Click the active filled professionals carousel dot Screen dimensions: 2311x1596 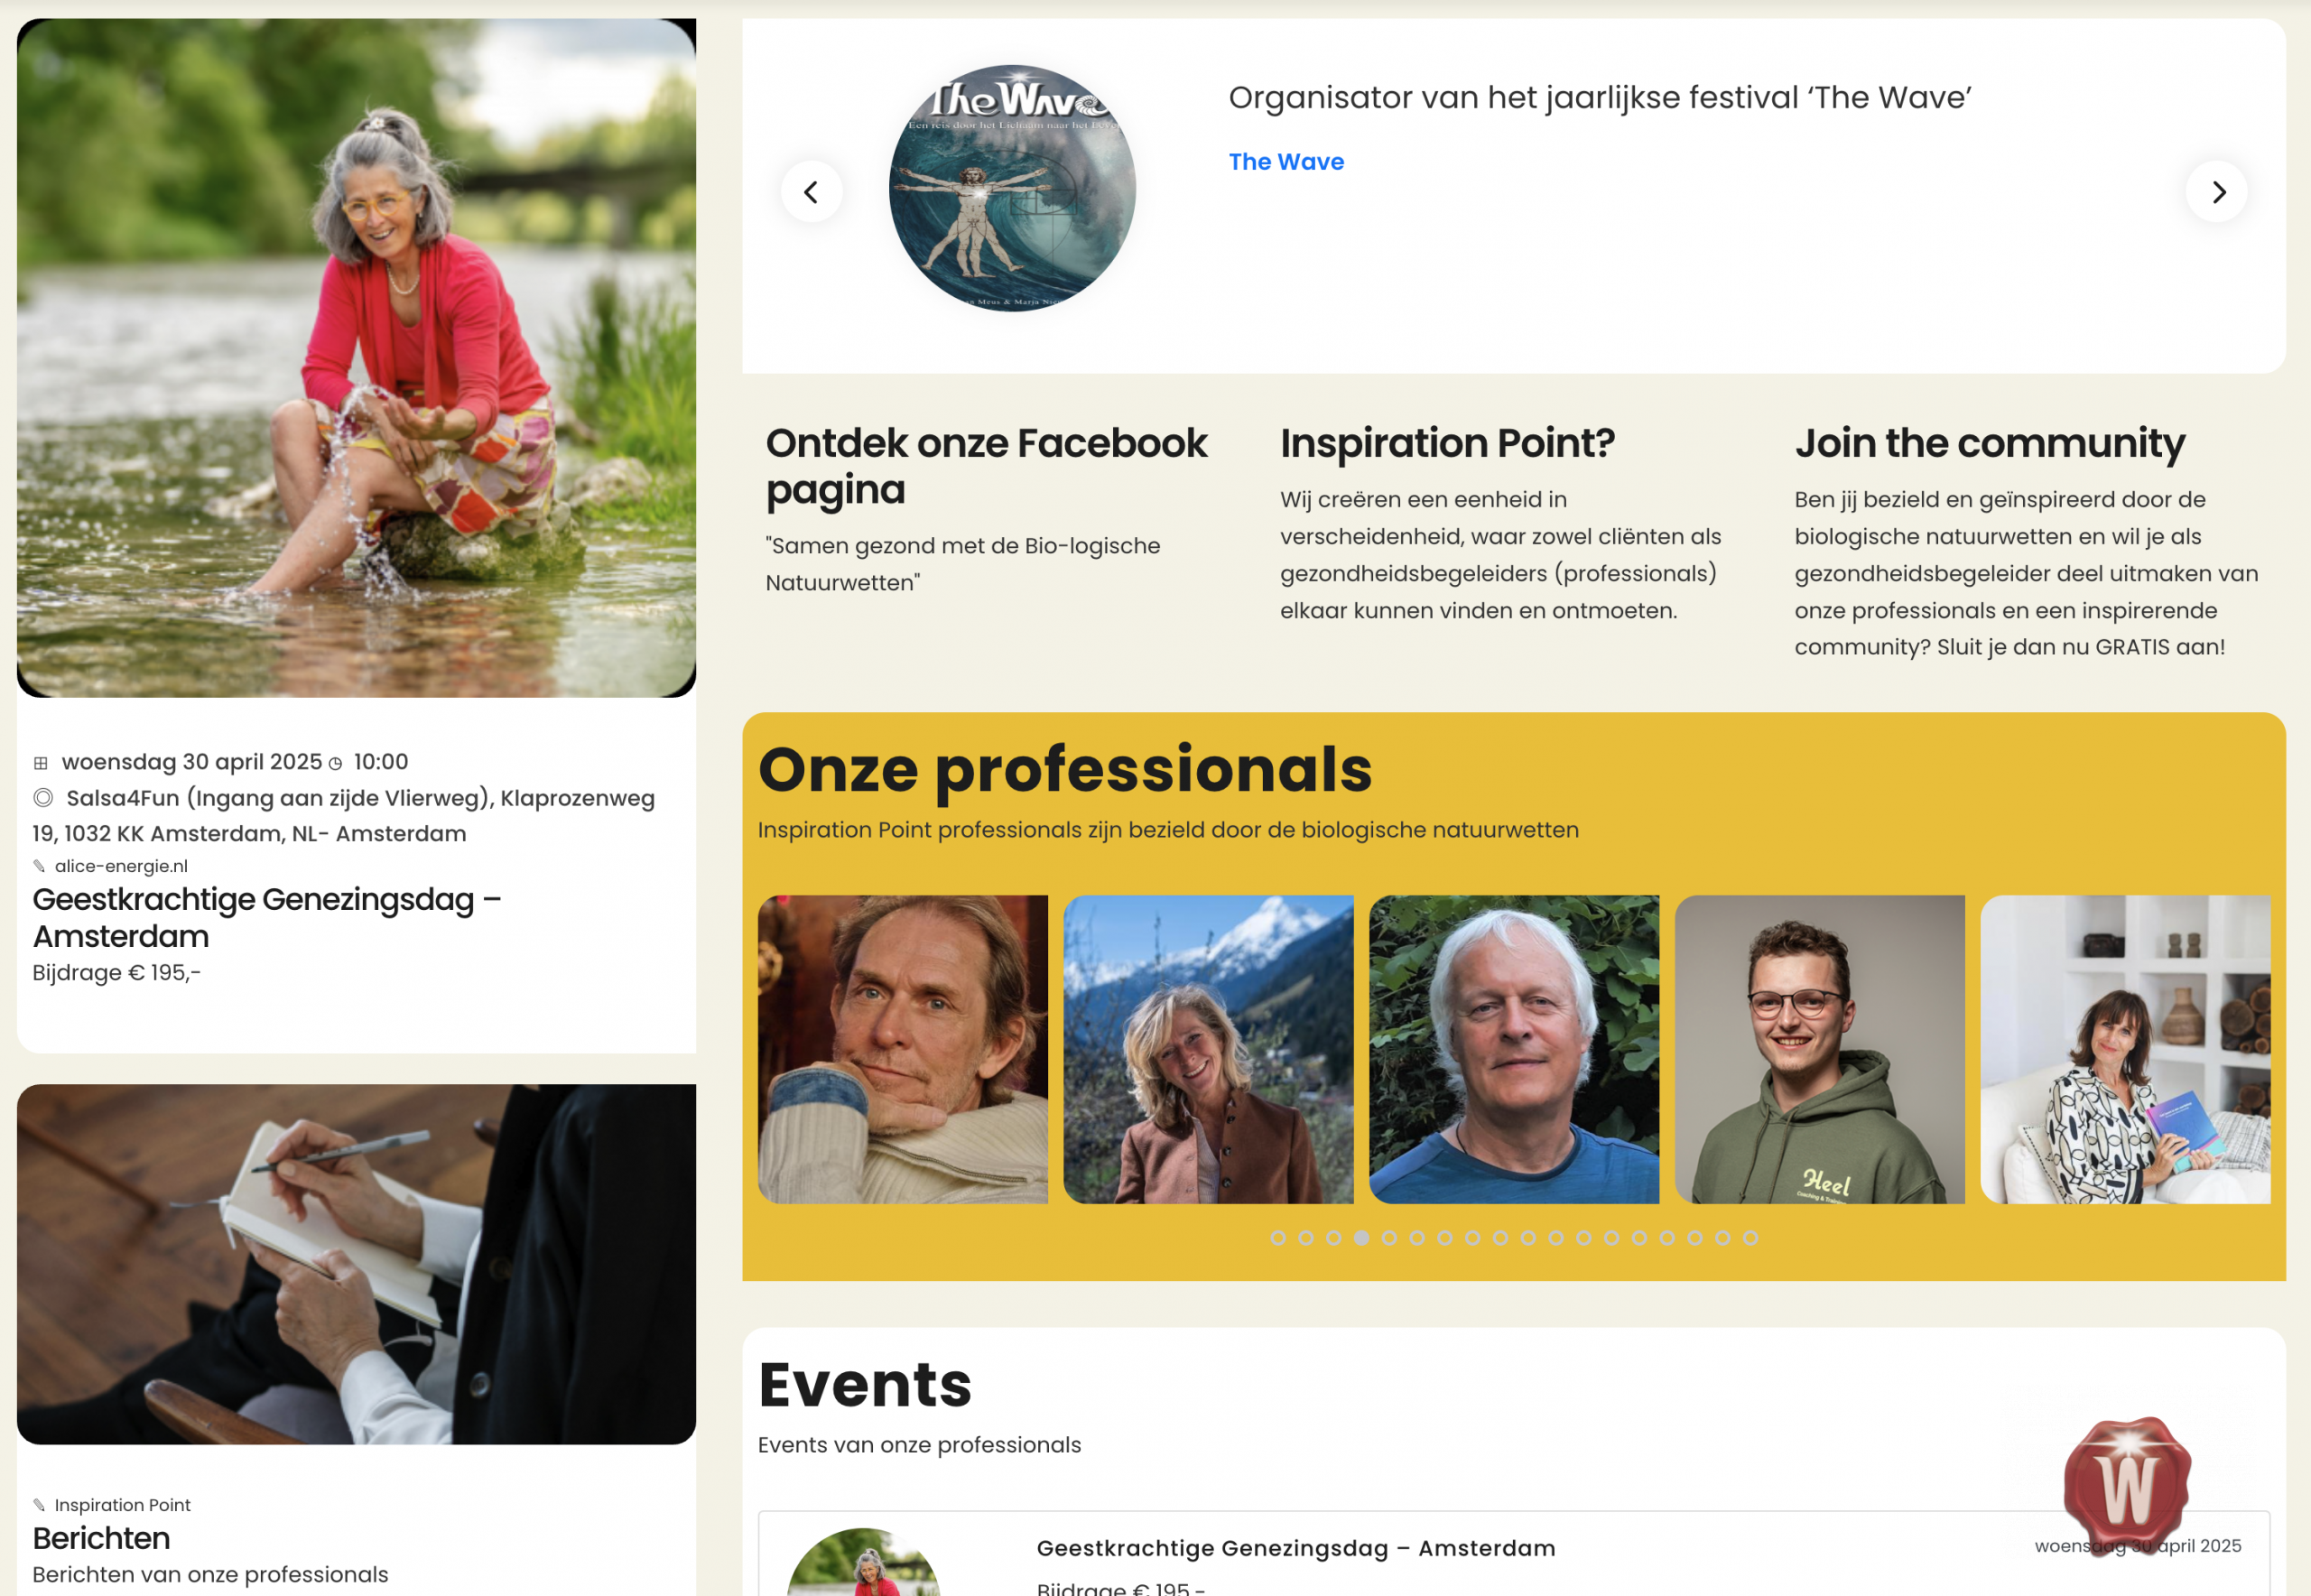coord(1362,1238)
